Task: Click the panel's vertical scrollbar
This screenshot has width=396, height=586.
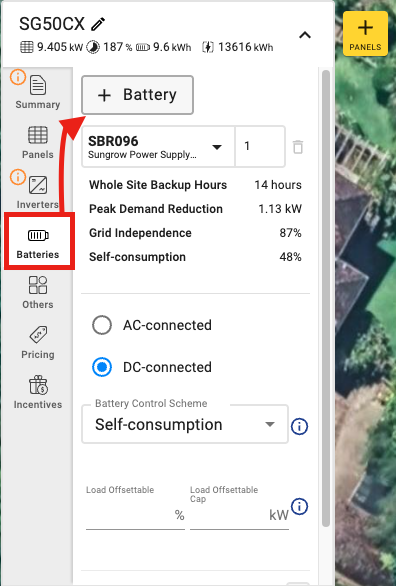Action: [326, 298]
